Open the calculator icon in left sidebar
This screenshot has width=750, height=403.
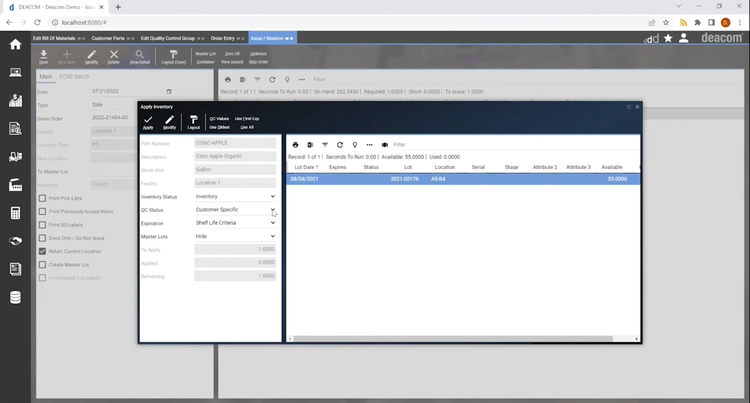(x=15, y=213)
